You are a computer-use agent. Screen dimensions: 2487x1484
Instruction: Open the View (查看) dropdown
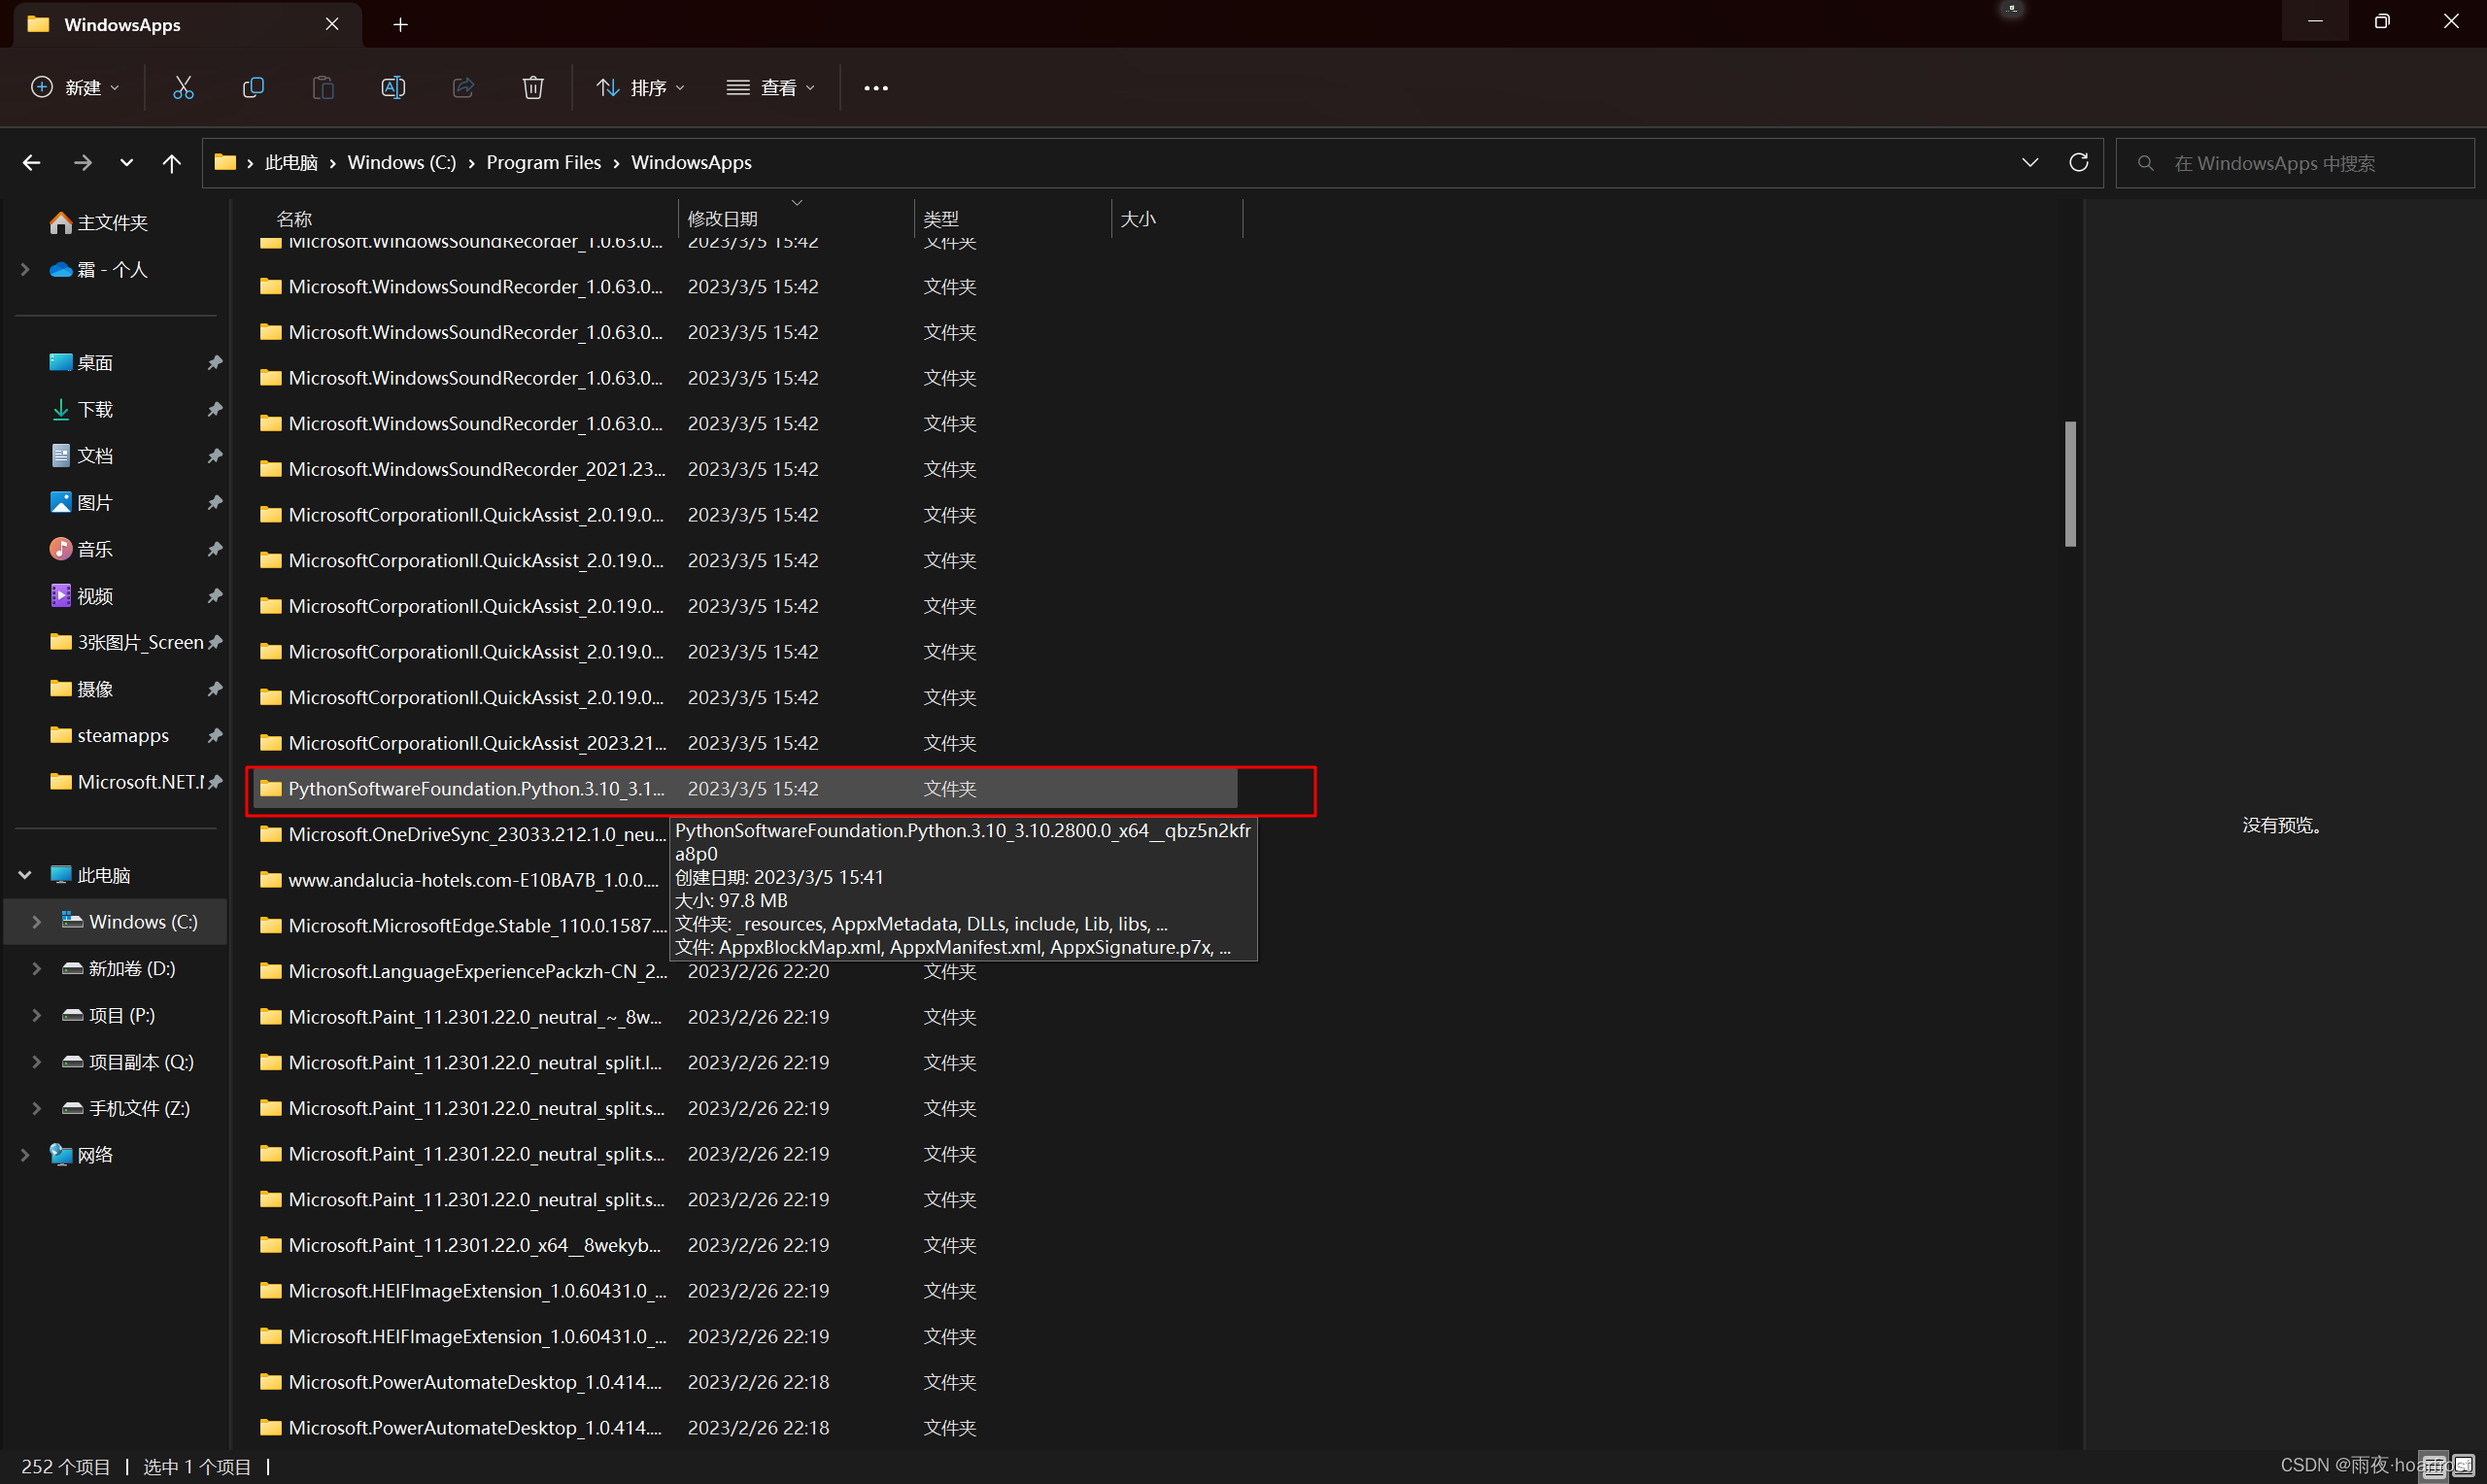click(771, 88)
